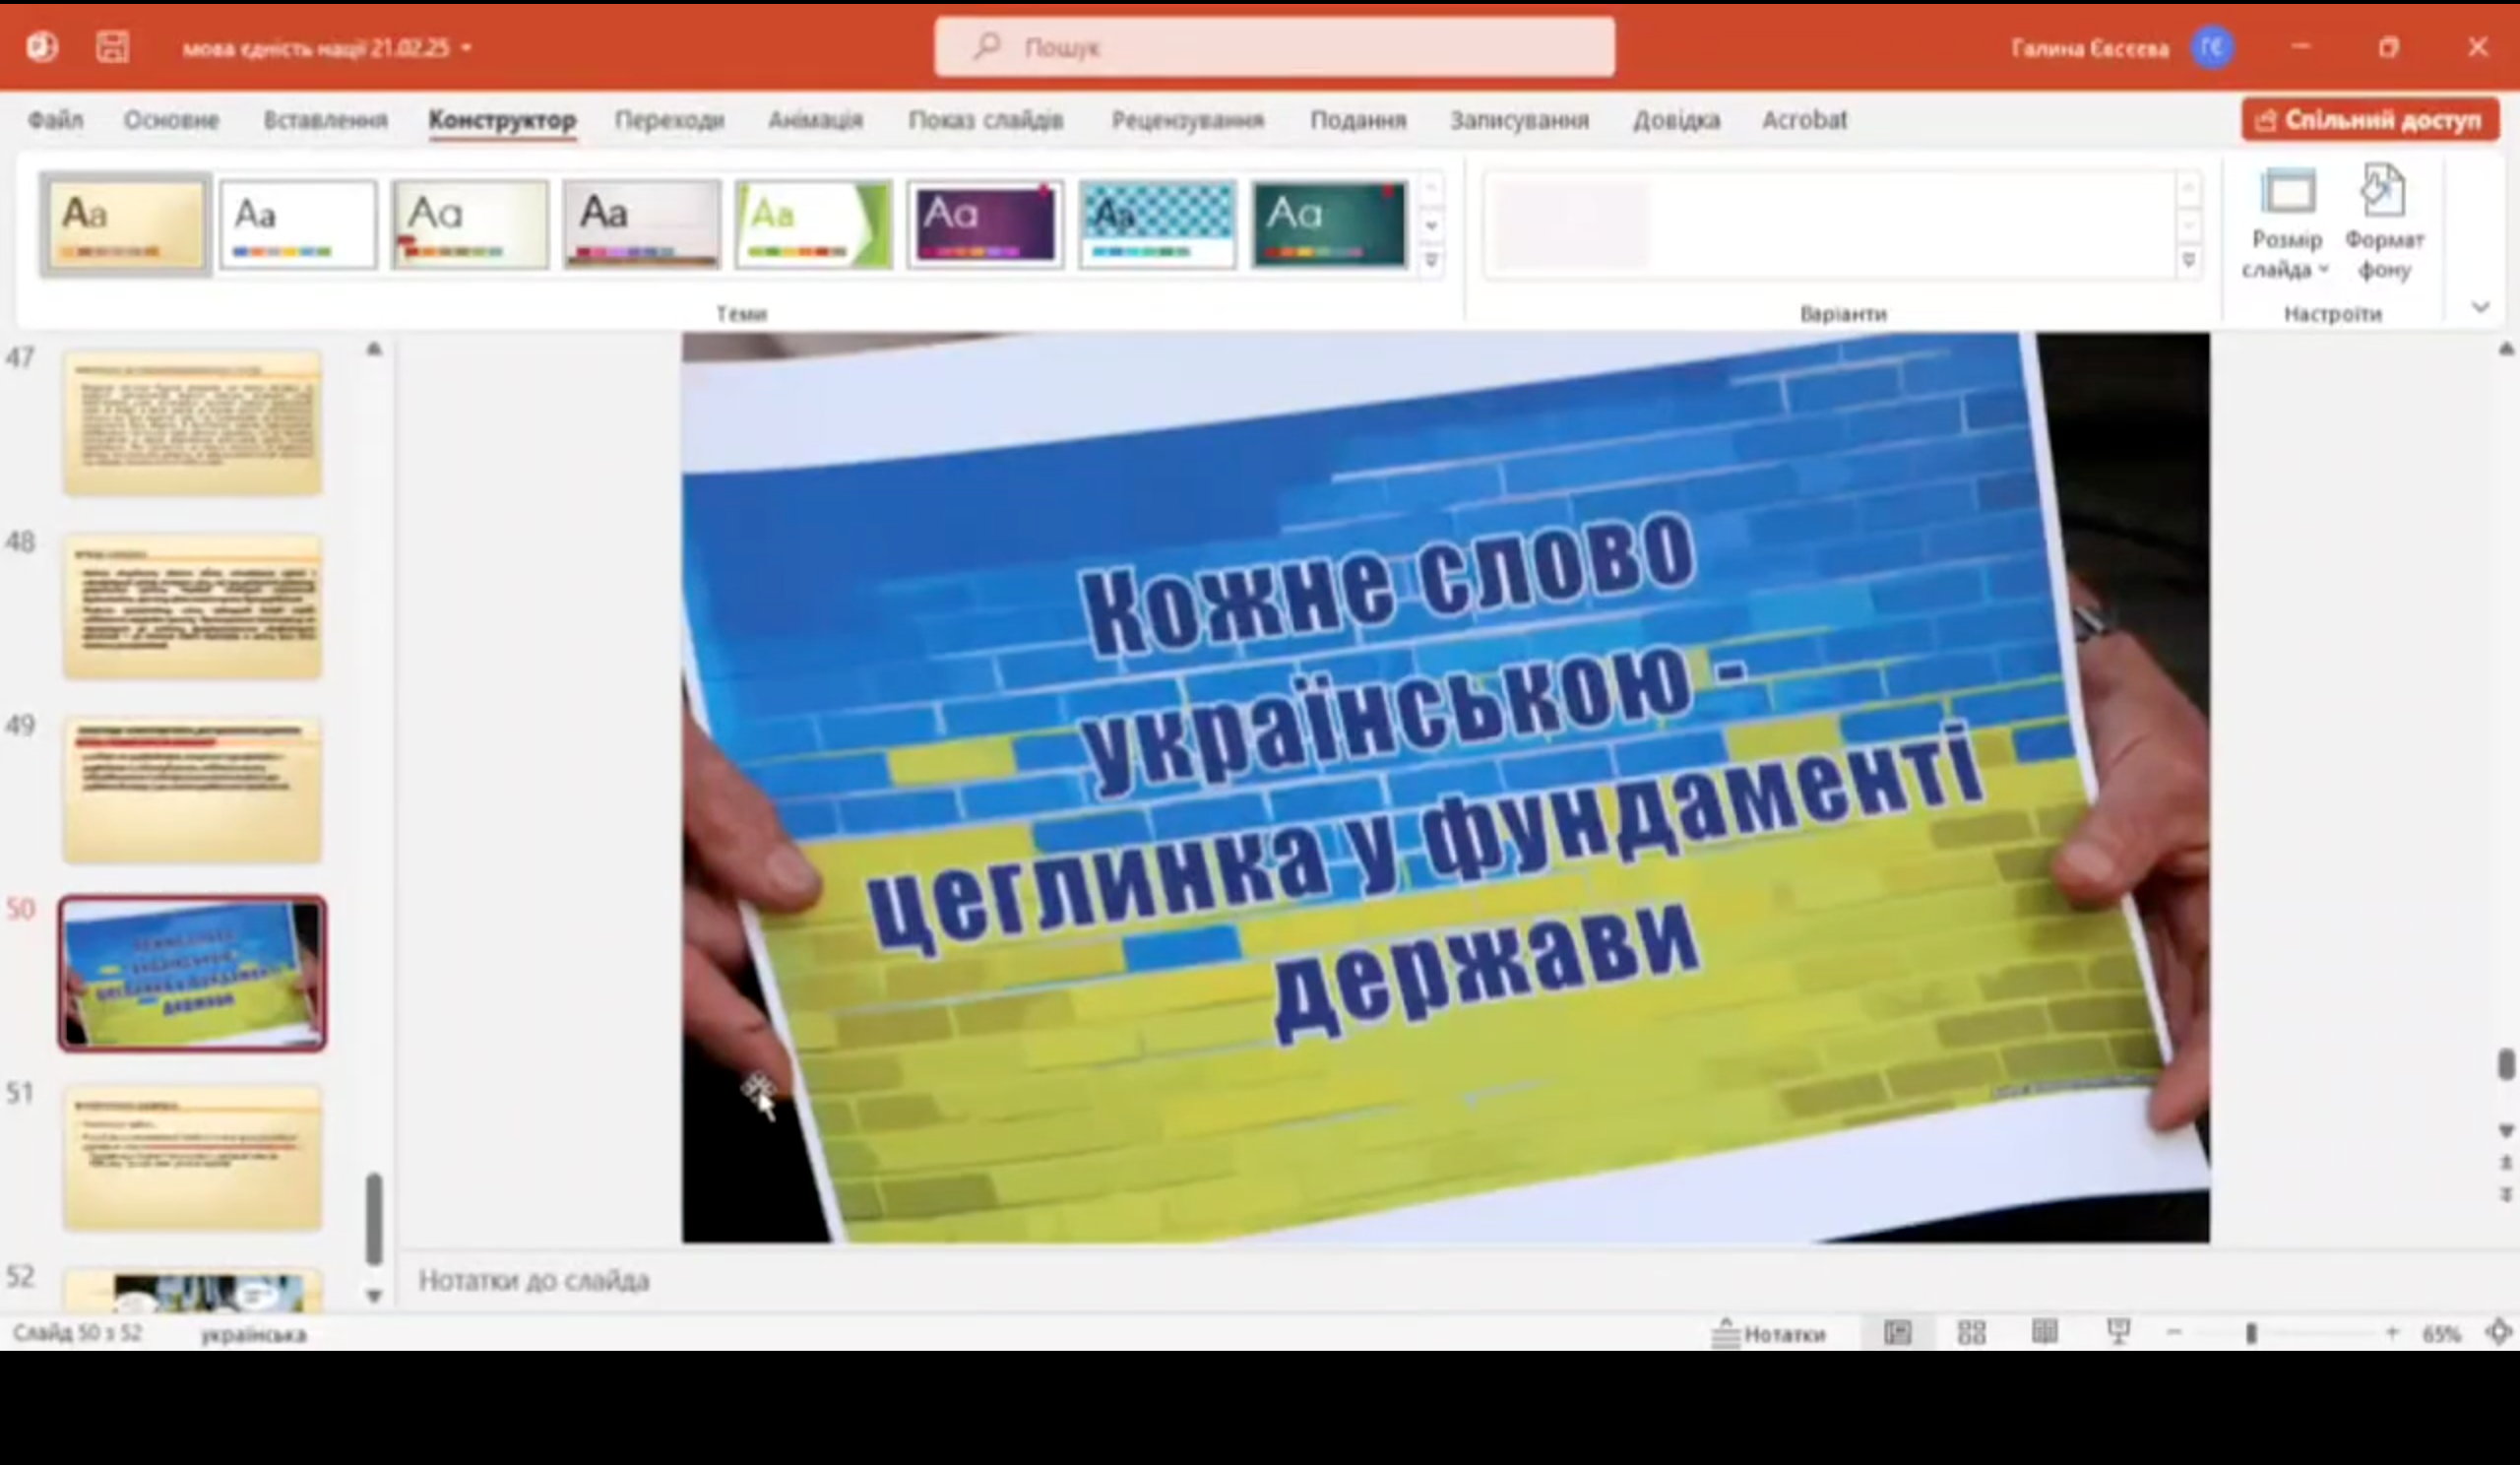Click the zoom in plus button
The height and width of the screenshot is (1465, 2520).
click(x=2392, y=1332)
